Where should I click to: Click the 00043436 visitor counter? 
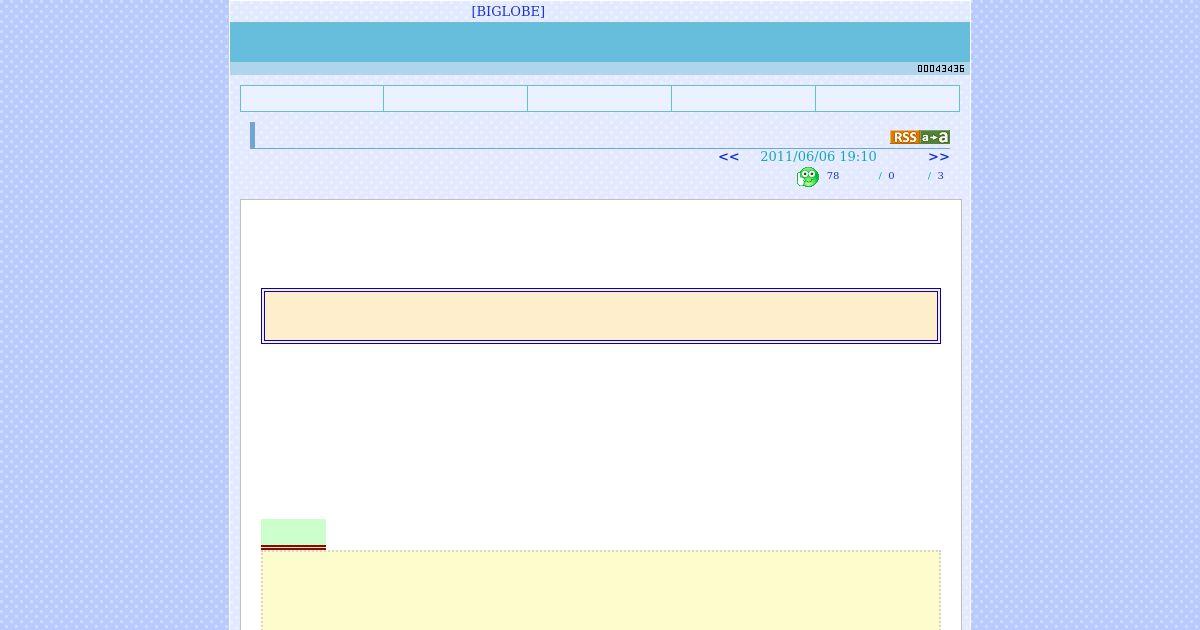pos(941,69)
